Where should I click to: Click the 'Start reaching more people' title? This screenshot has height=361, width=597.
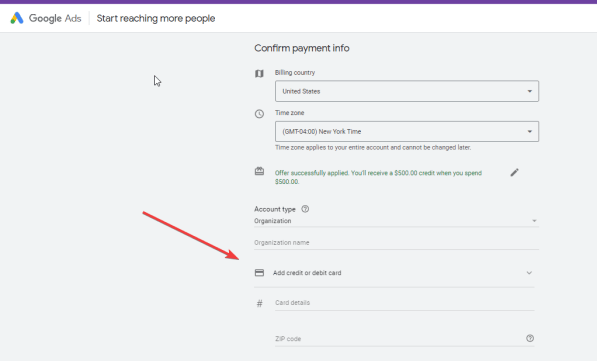[156, 18]
